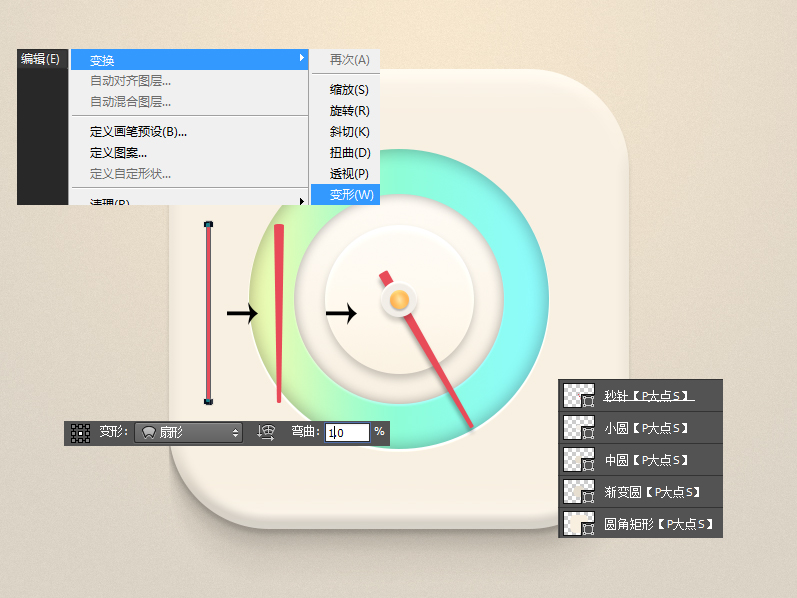This screenshot has height=598, width=797.
Task: Click the warp orientation toggle icon
Action: pyautogui.click(x=266, y=433)
